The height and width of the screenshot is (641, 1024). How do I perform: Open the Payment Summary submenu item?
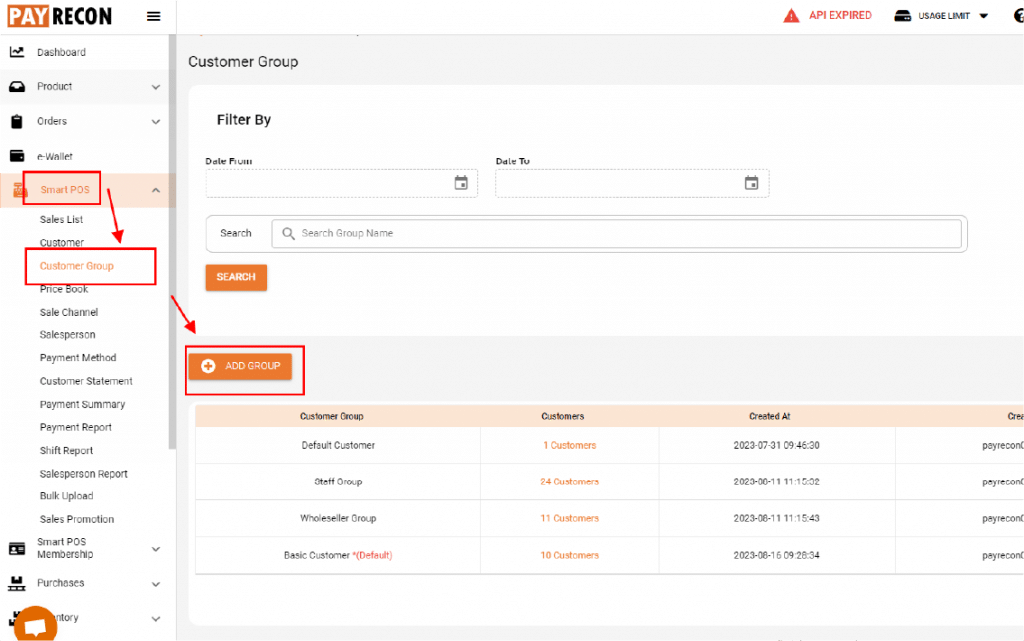click(x=82, y=404)
